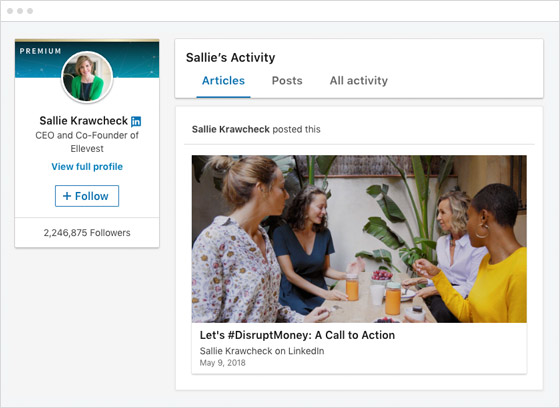
Task: Open the All activity tab
Action: click(x=359, y=81)
